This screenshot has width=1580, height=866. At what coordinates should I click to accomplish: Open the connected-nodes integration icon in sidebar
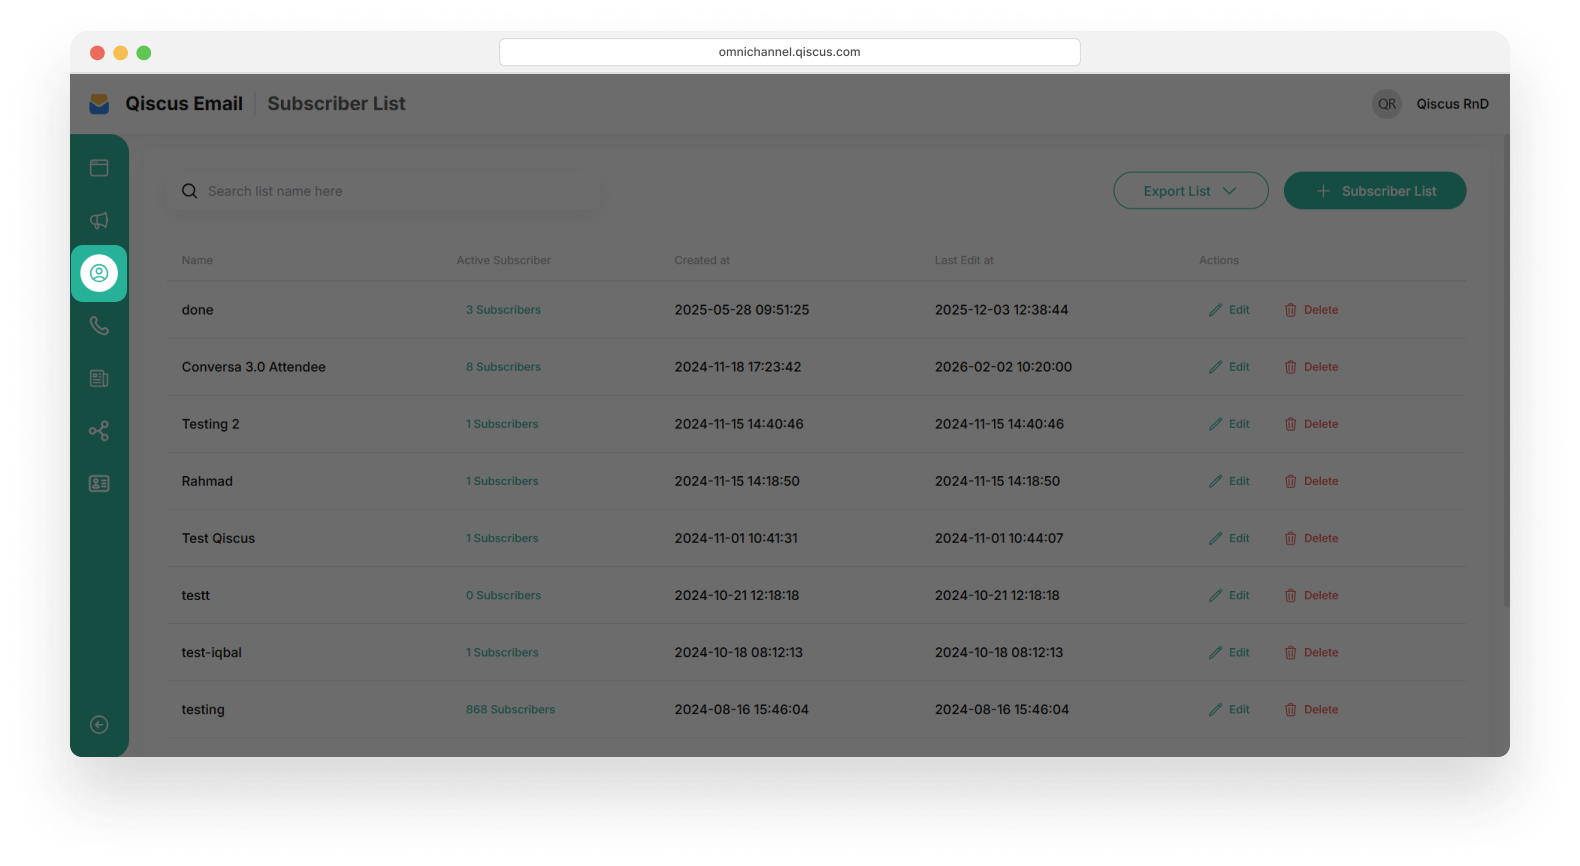(99, 431)
